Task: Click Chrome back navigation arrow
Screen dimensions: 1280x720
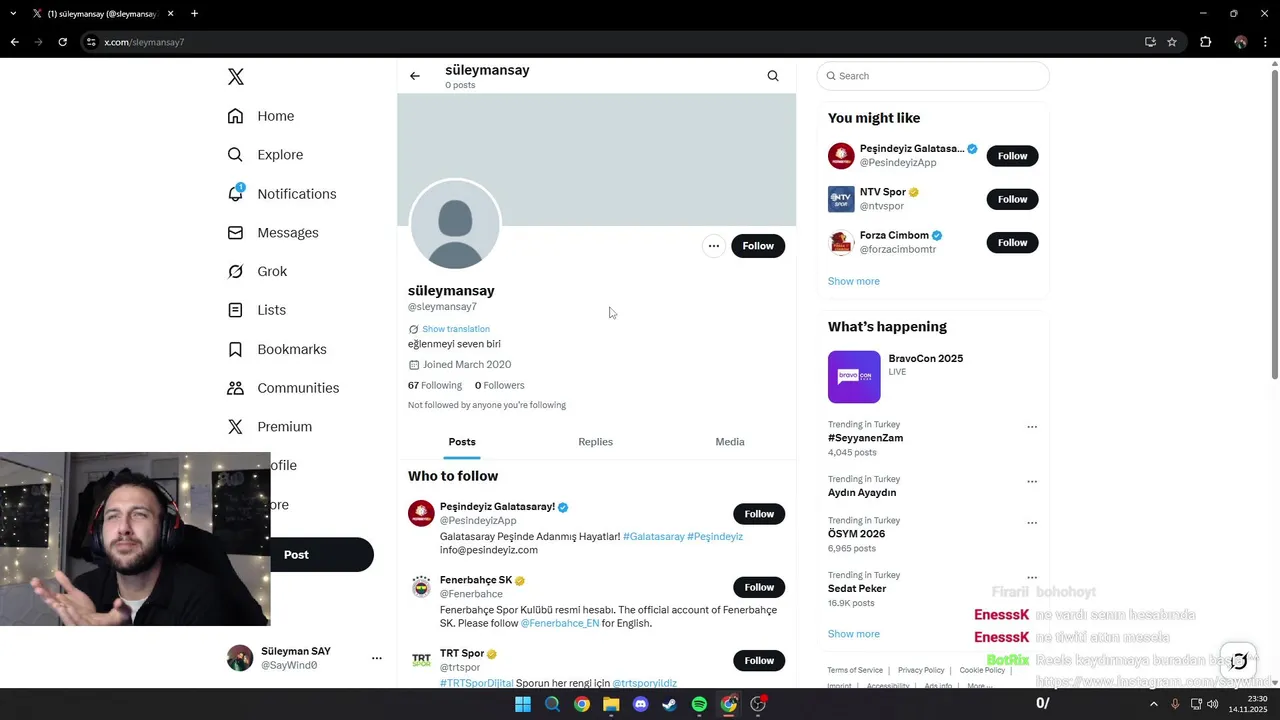Action: [x=14, y=42]
